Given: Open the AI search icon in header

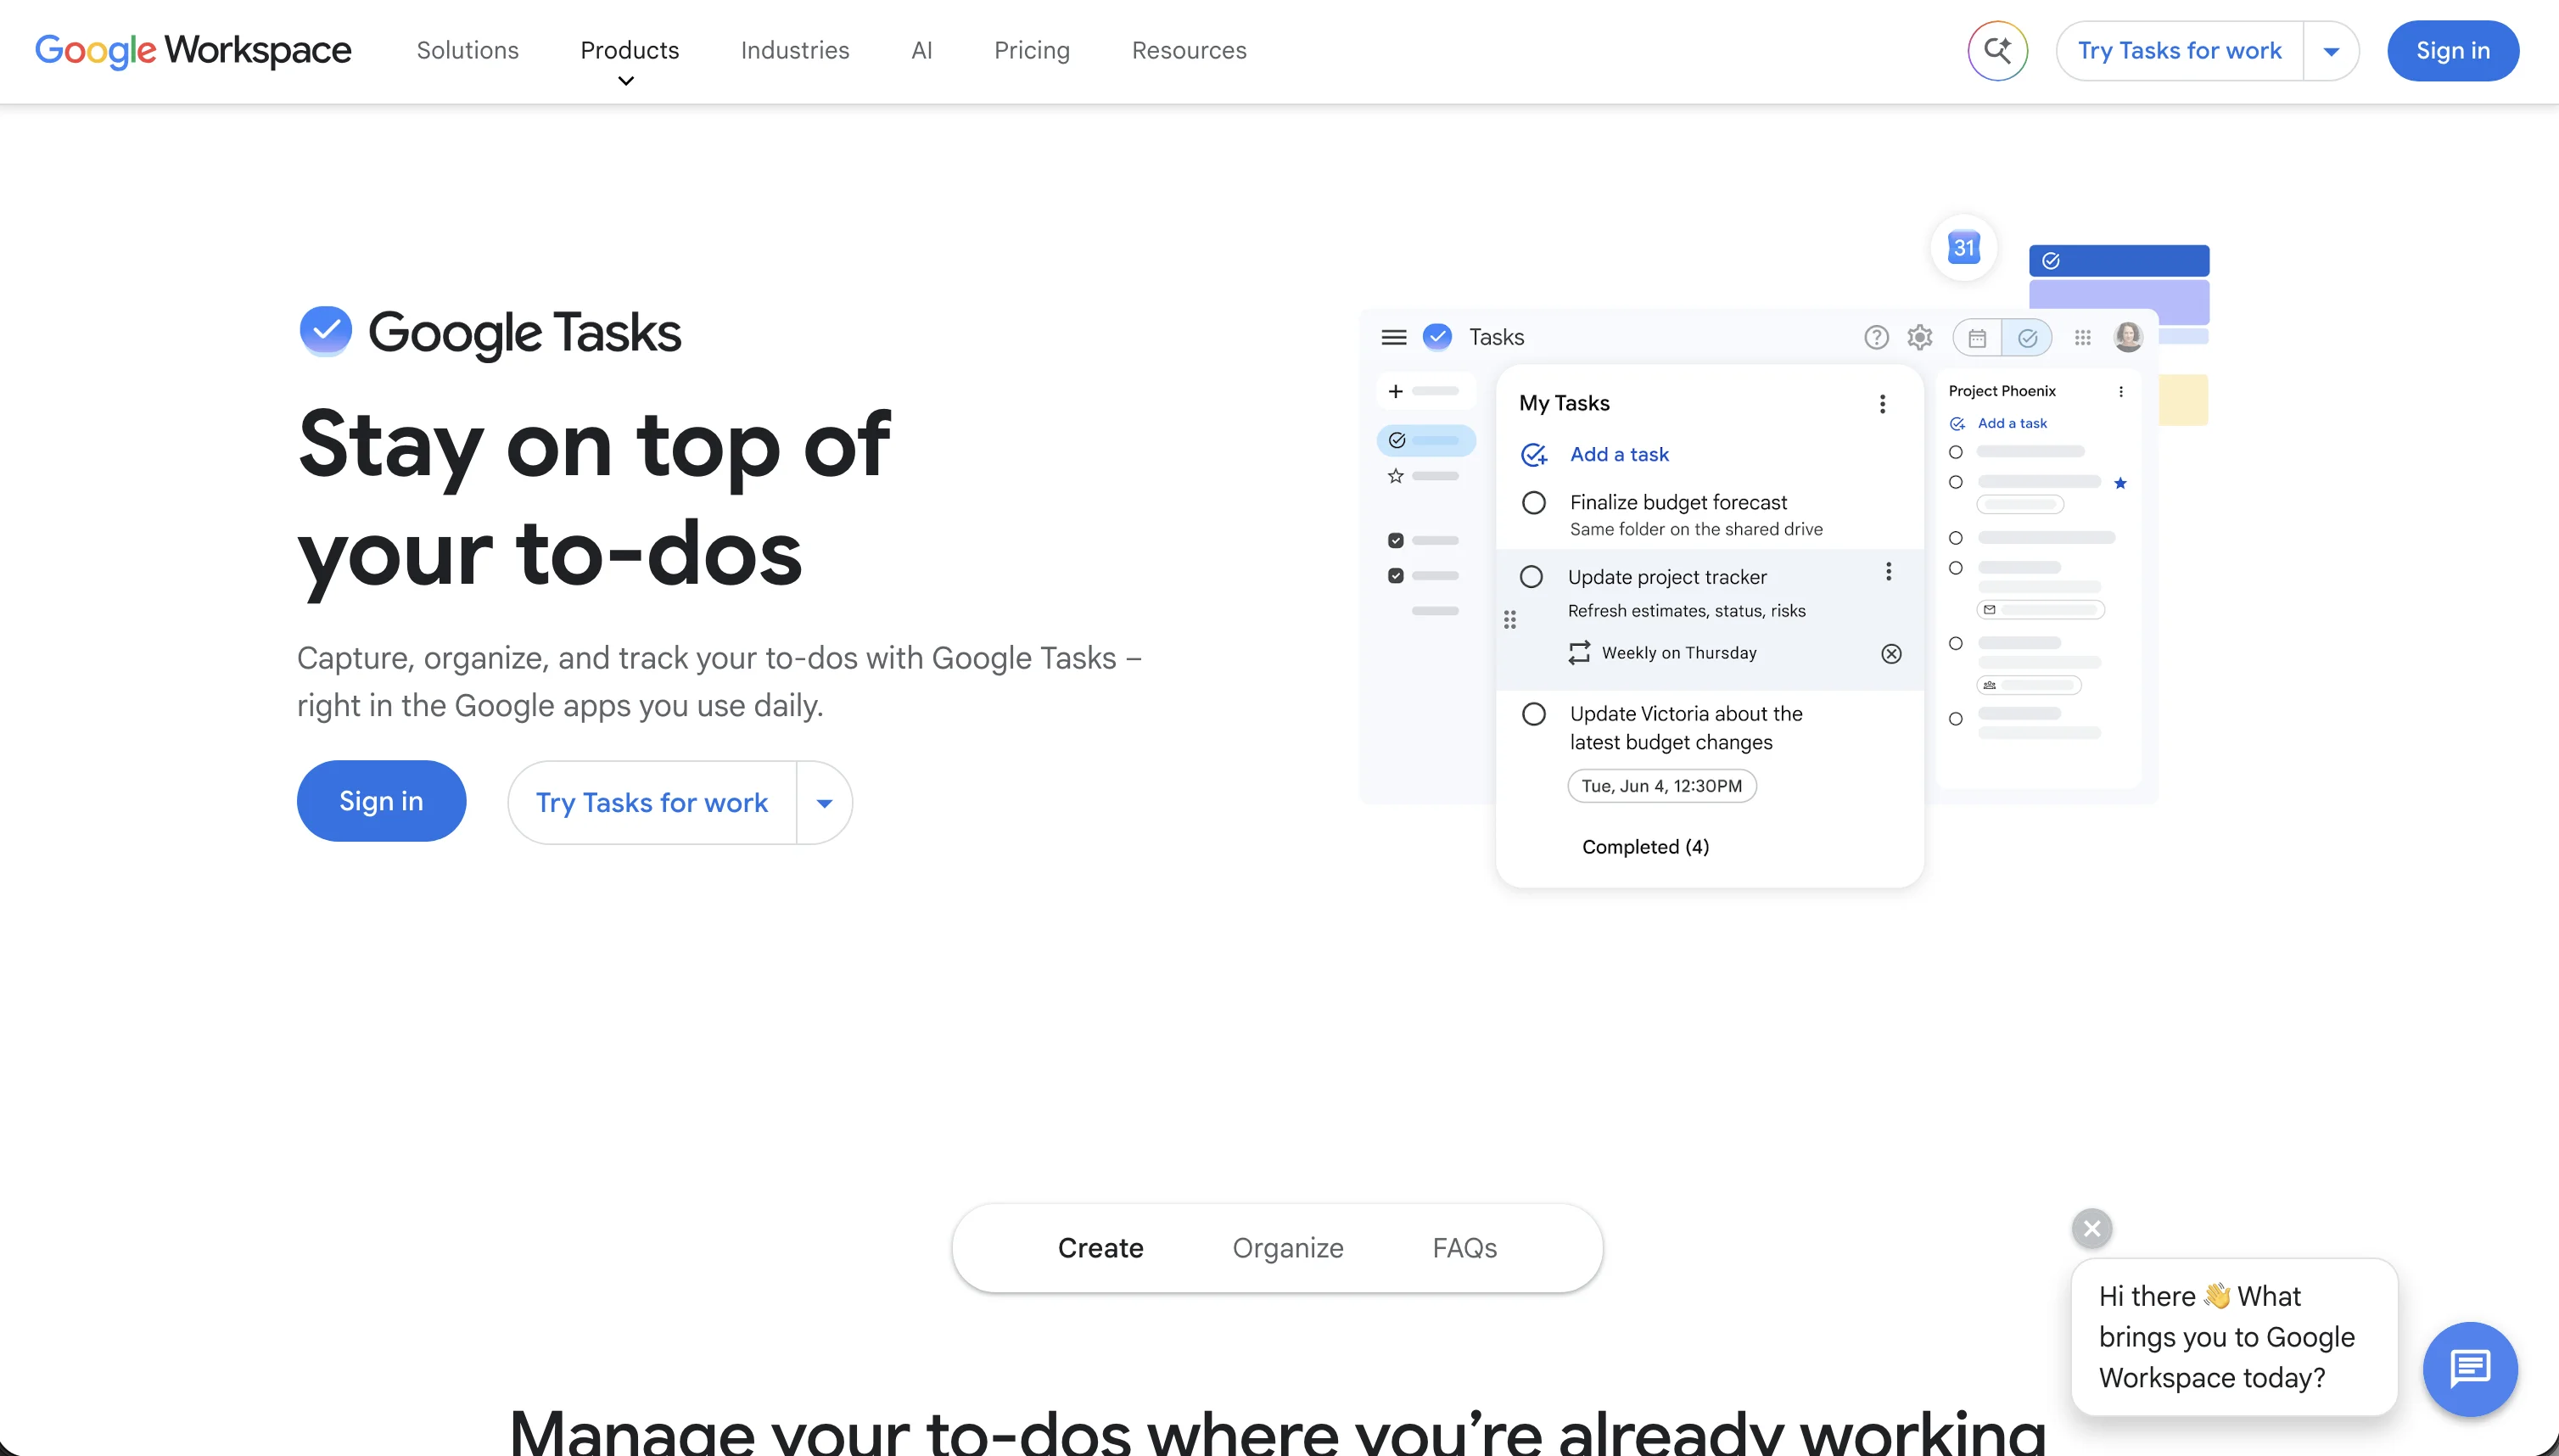Looking at the screenshot, I should pos(1997,50).
